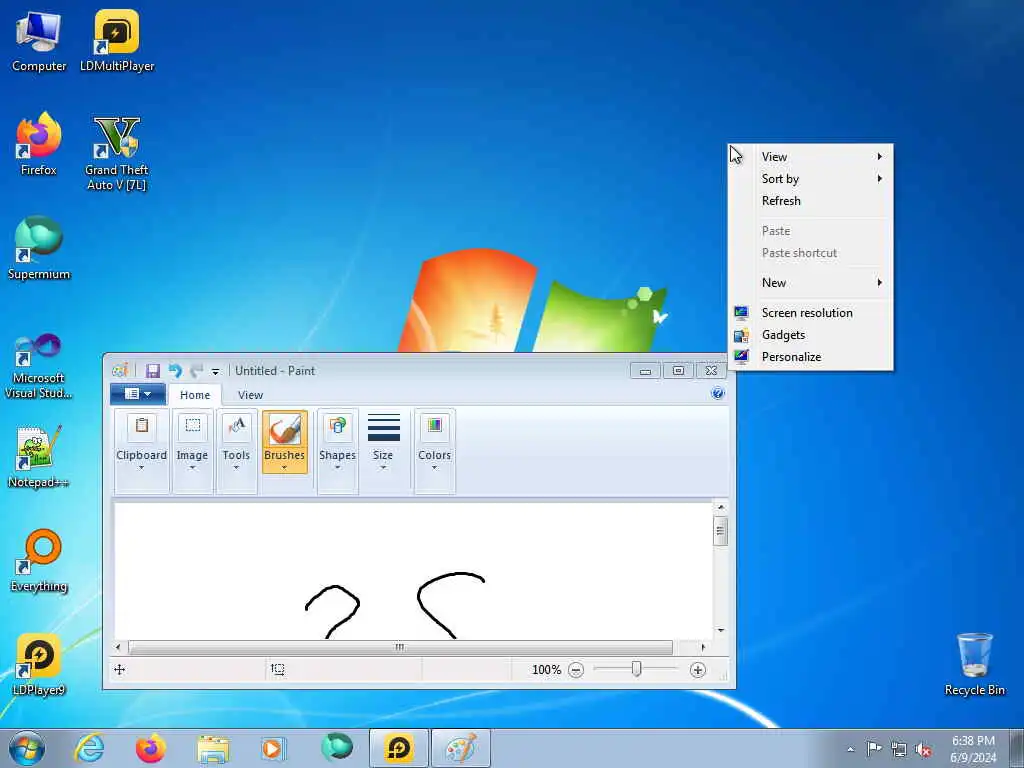Image resolution: width=1024 pixels, height=768 pixels.
Task: Switch to LDPlayer taskbar button
Action: coord(399,748)
